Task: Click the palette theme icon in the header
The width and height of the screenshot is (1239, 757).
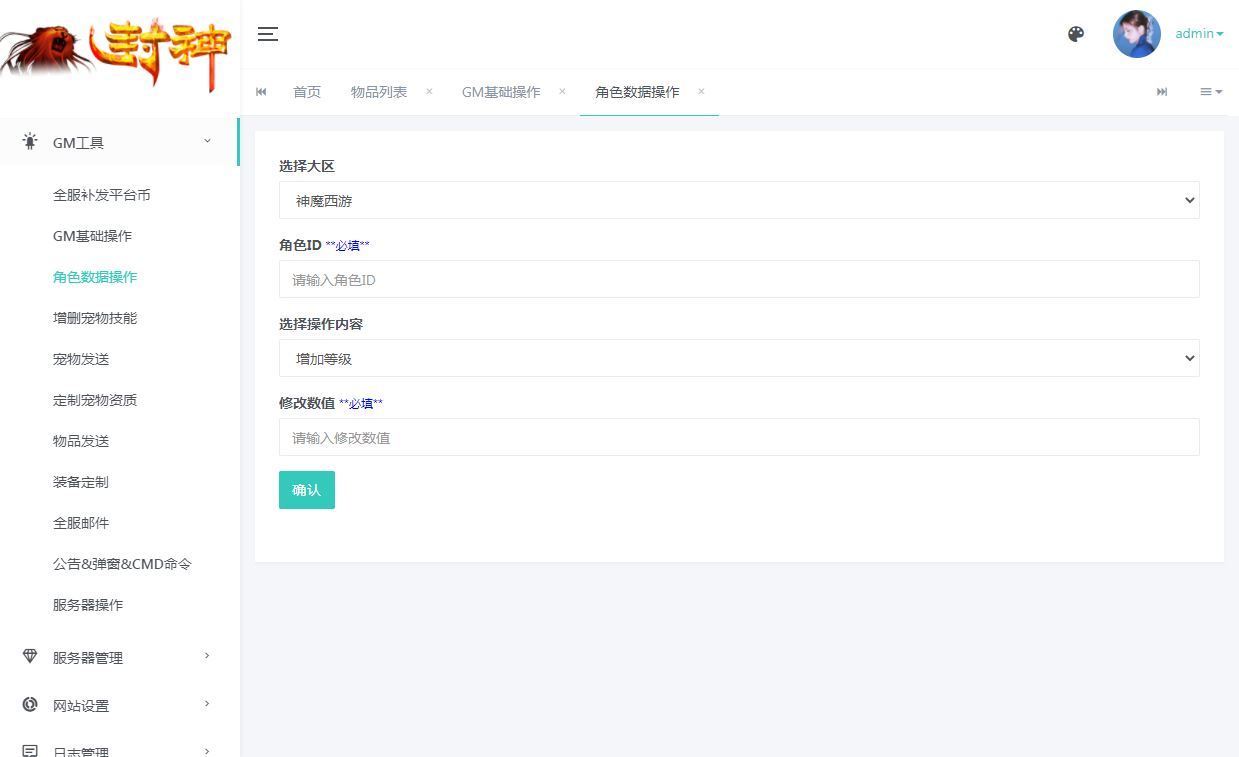Action: [x=1075, y=34]
